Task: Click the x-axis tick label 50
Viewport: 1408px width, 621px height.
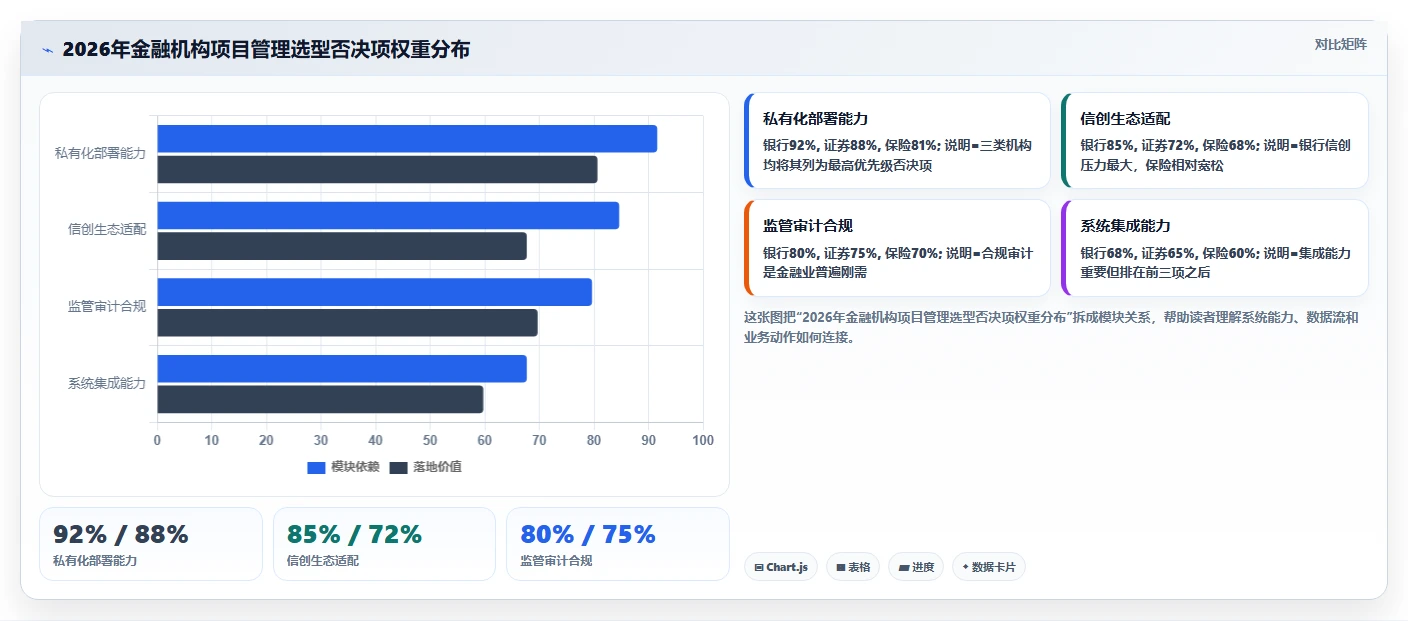Action: [430, 440]
